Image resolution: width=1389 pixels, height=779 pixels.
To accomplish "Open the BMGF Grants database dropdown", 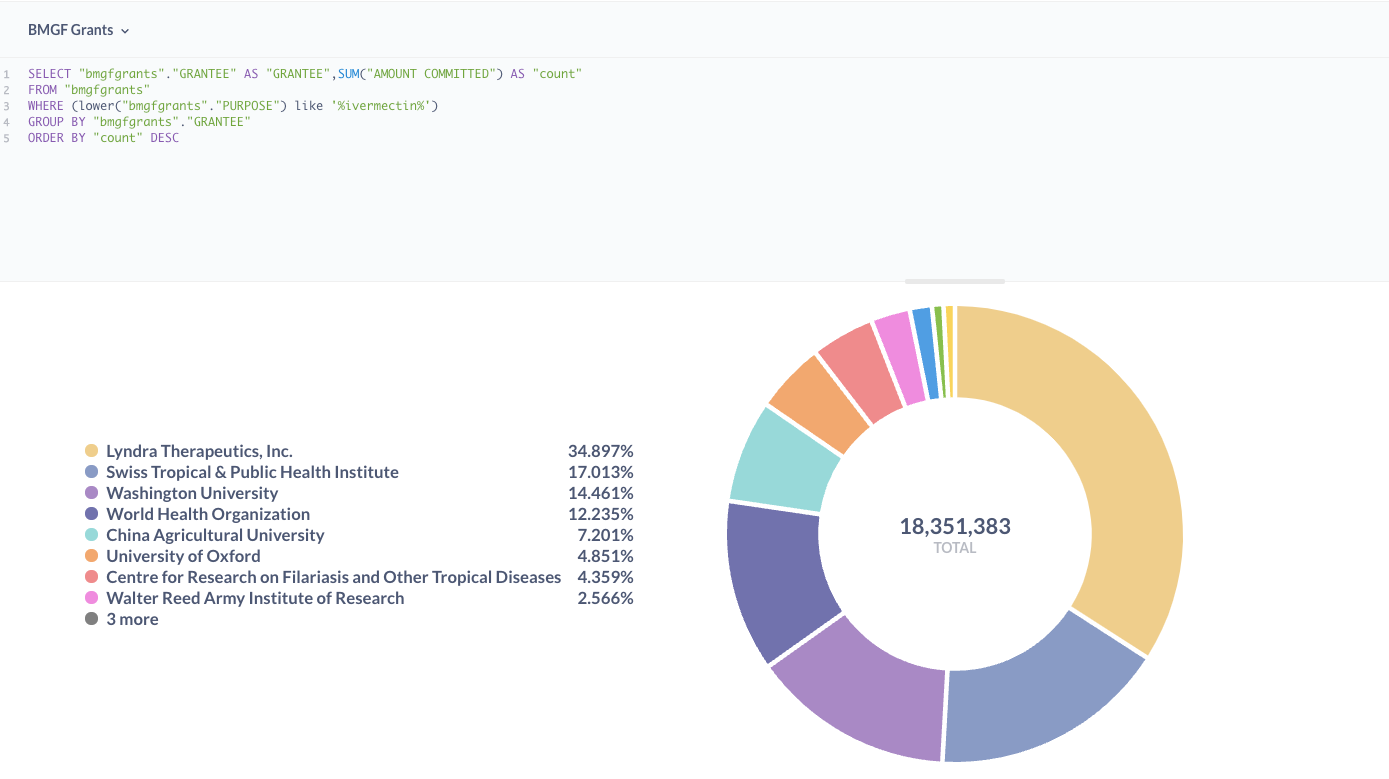I will (x=79, y=30).
